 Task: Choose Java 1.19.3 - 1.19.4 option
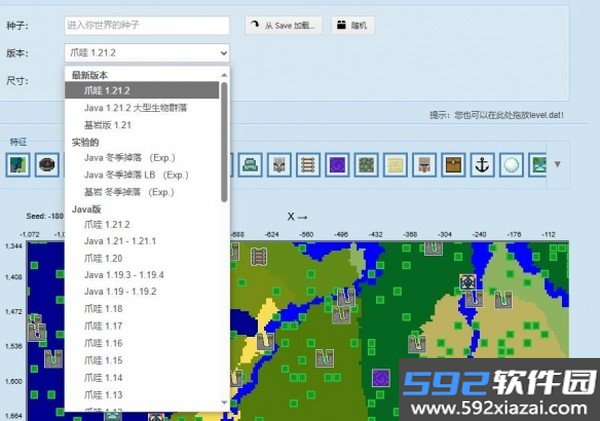coord(142,275)
